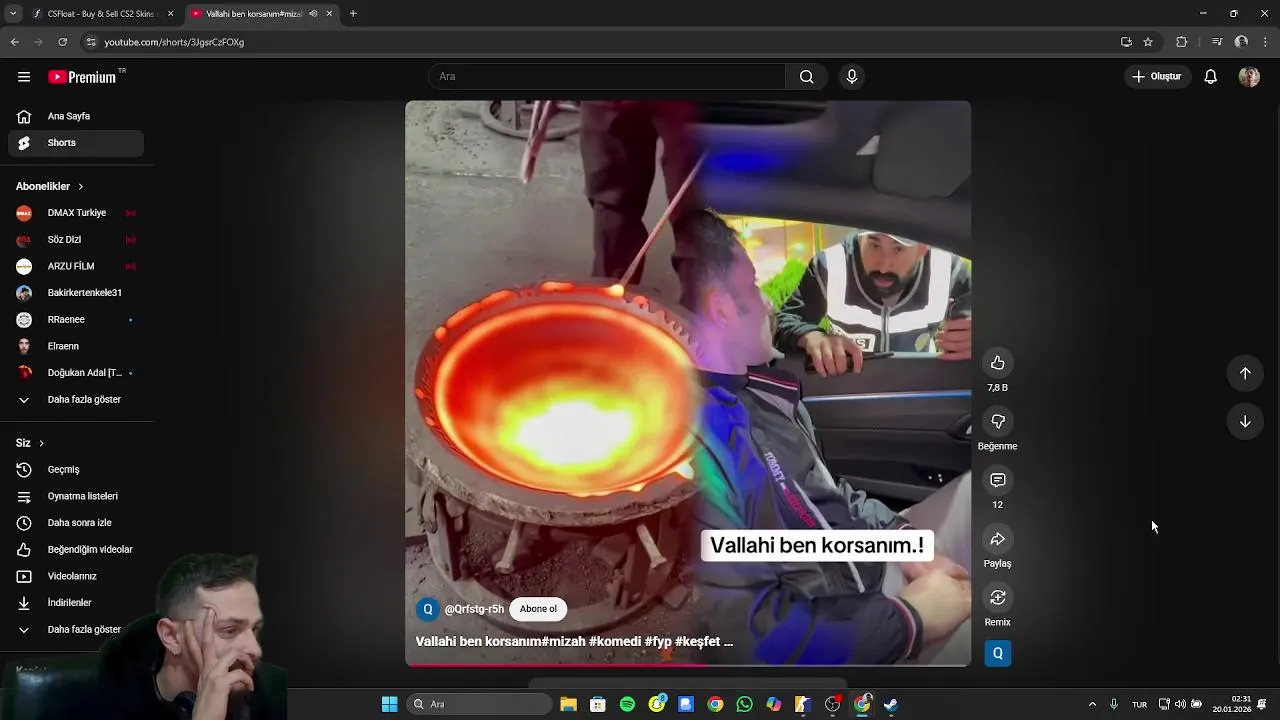Open the Windows Start menu

pyautogui.click(x=389, y=704)
